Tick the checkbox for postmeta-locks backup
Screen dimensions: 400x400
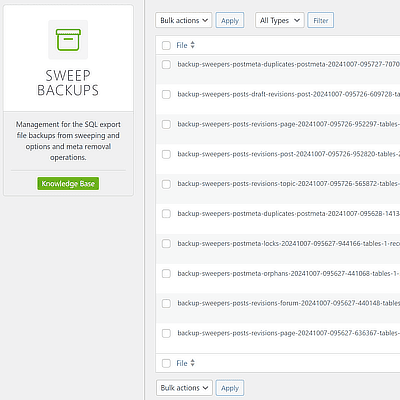click(166, 244)
